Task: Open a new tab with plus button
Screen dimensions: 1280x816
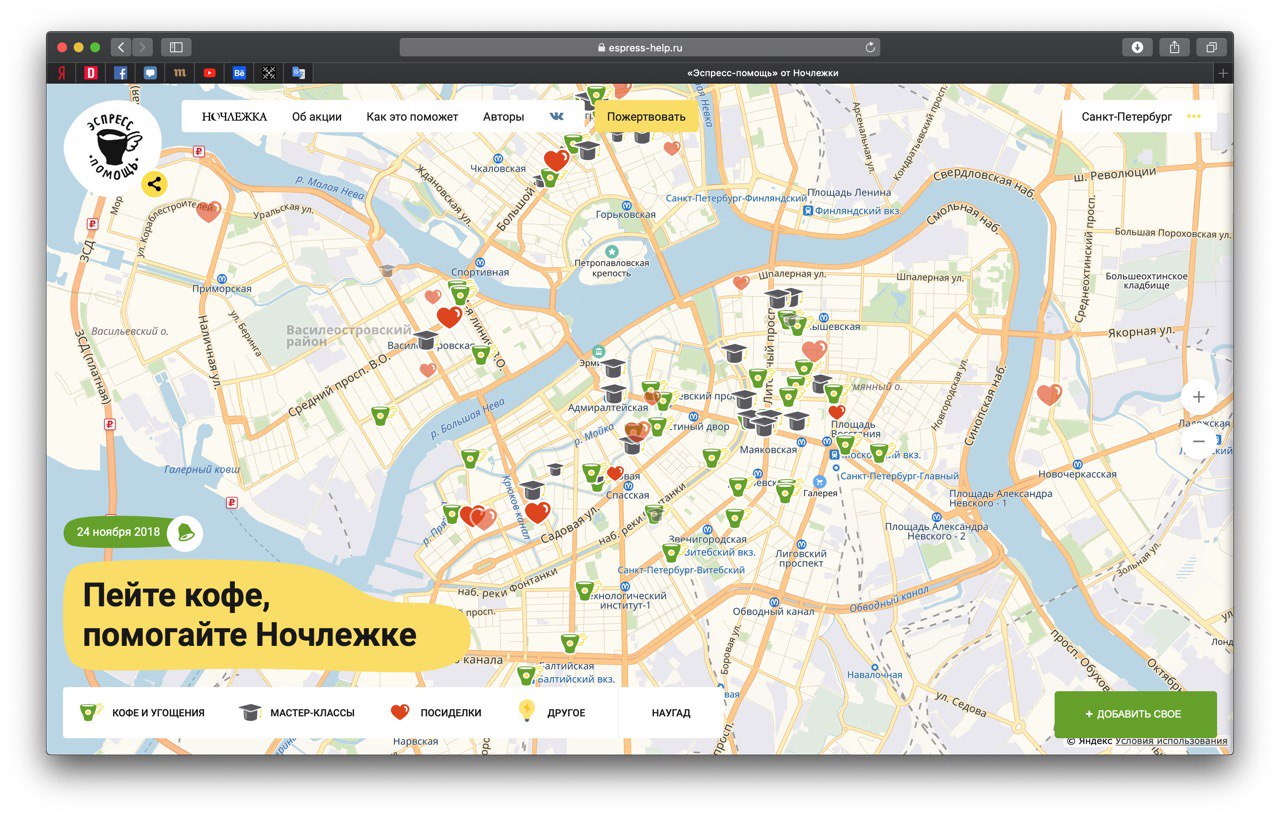Action: [1222, 73]
